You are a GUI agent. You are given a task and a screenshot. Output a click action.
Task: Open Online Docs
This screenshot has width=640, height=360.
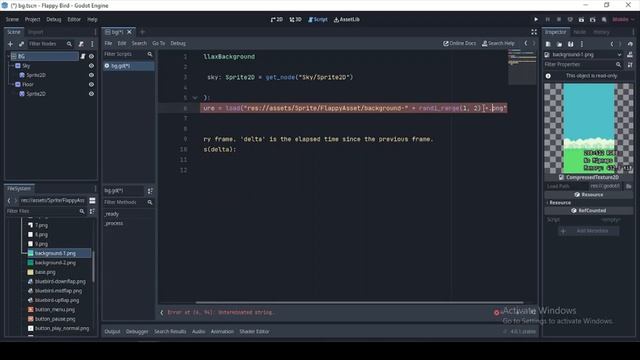point(460,43)
